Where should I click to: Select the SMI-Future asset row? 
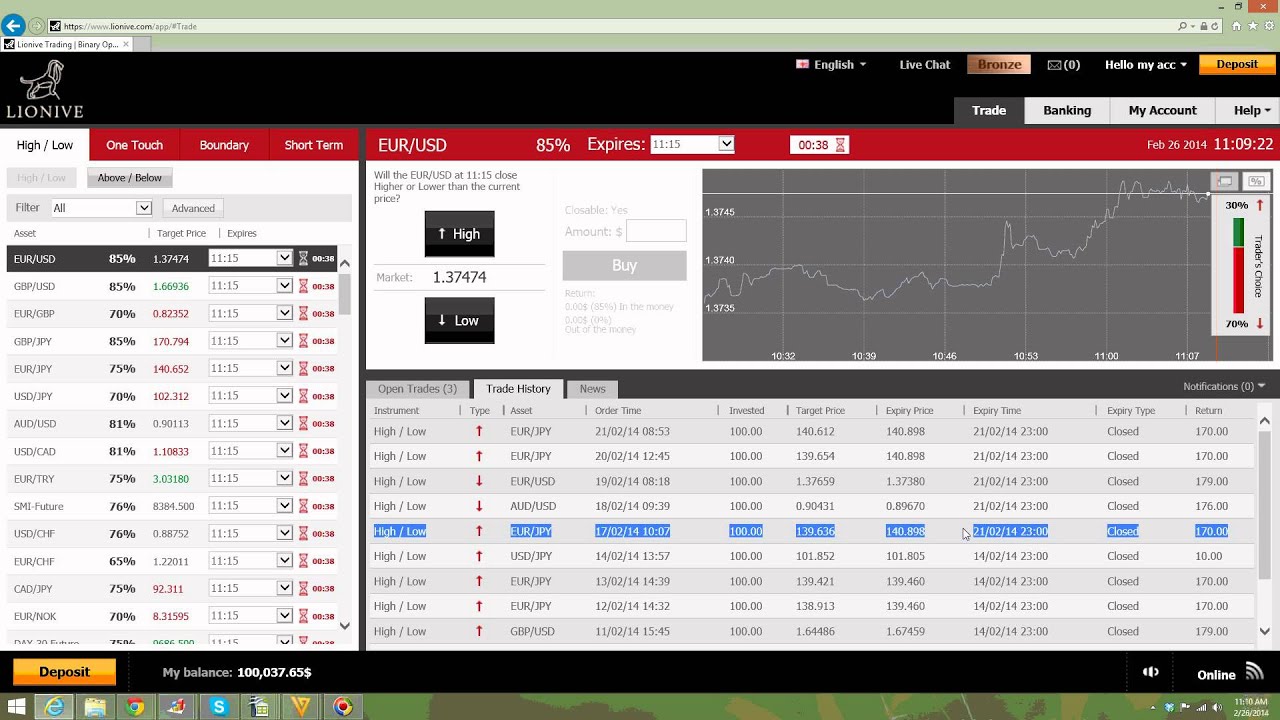pyautogui.click(x=172, y=506)
